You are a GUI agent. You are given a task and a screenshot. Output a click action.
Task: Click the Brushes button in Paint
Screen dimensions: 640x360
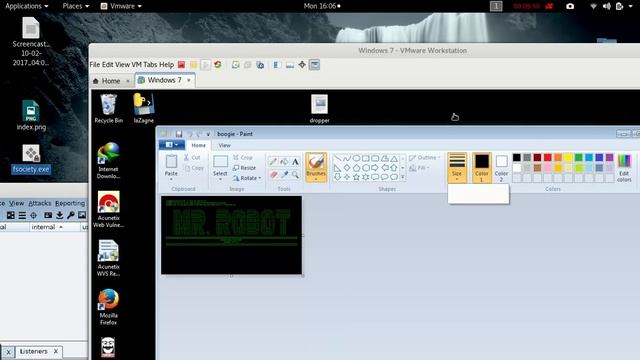pyautogui.click(x=316, y=167)
